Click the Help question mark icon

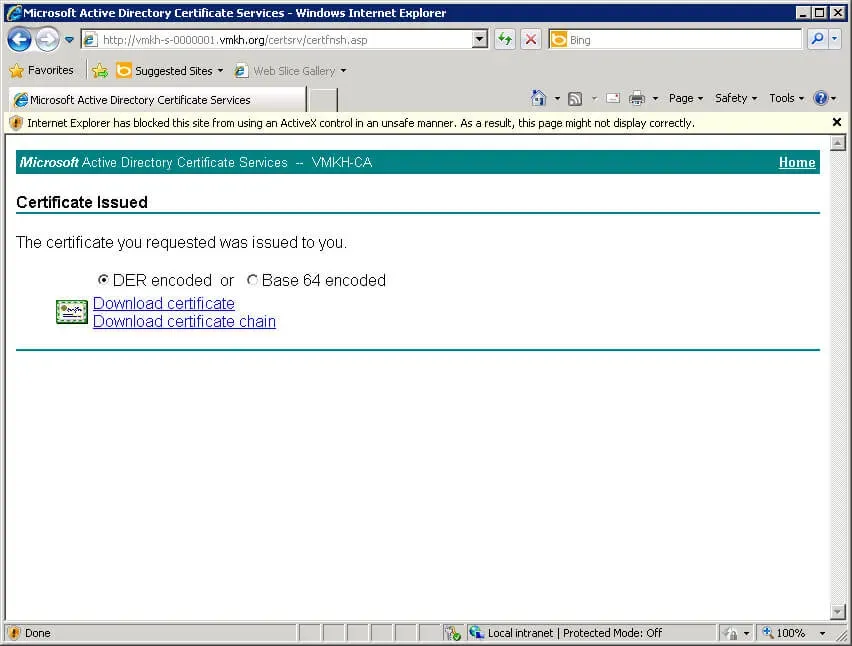tap(820, 98)
